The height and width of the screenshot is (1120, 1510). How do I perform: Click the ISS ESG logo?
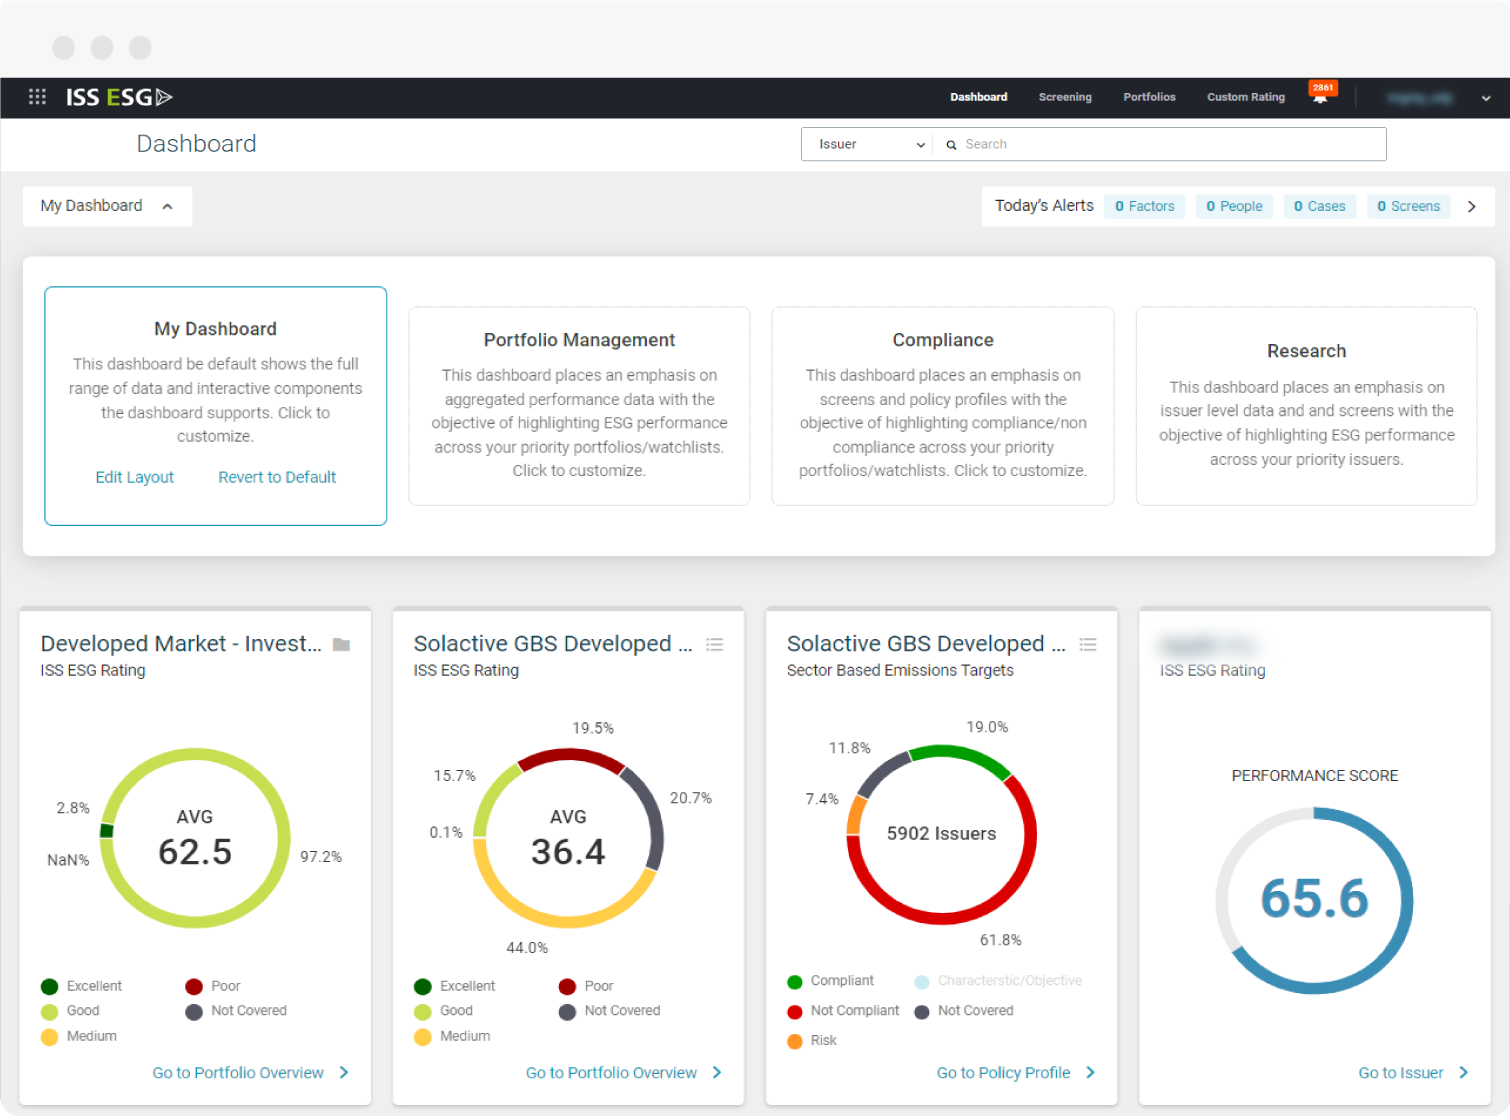tap(119, 97)
